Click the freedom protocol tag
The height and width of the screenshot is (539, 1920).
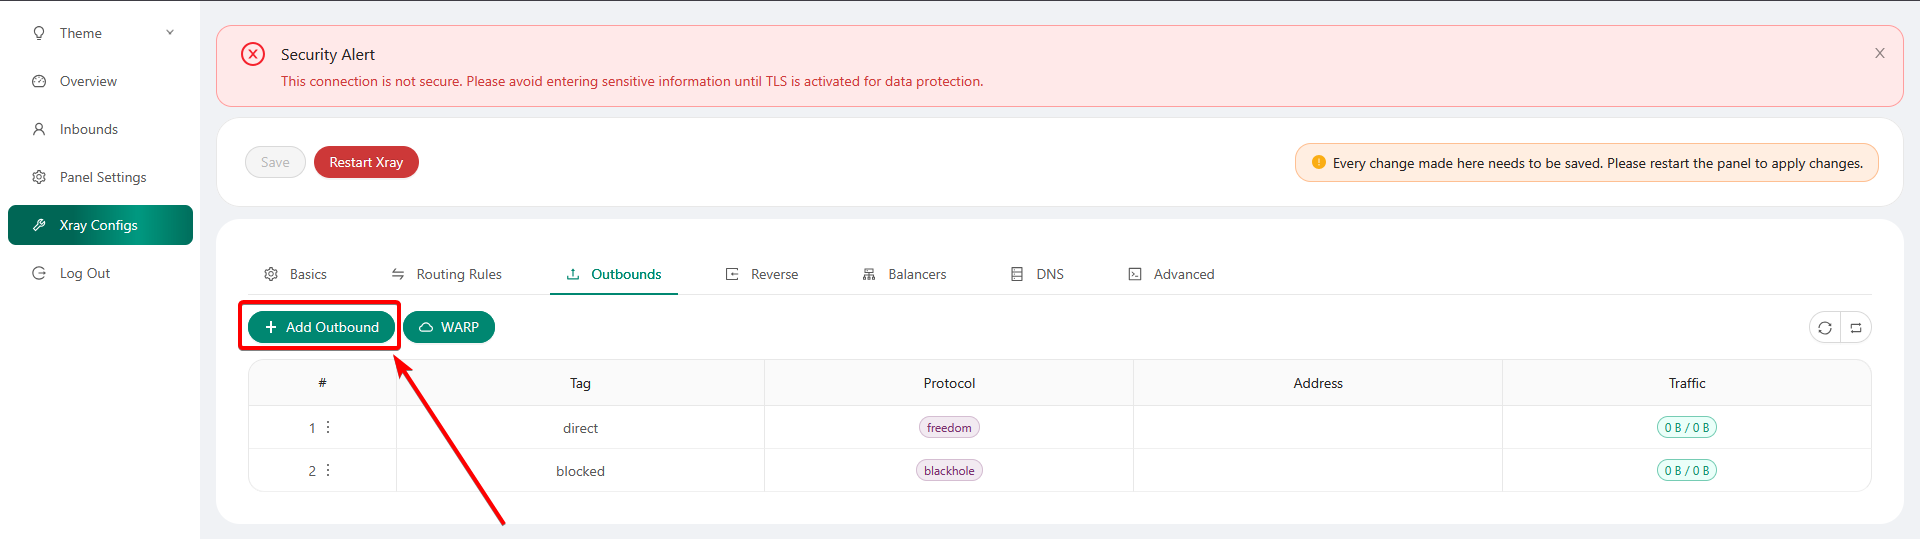pos(949,427)
